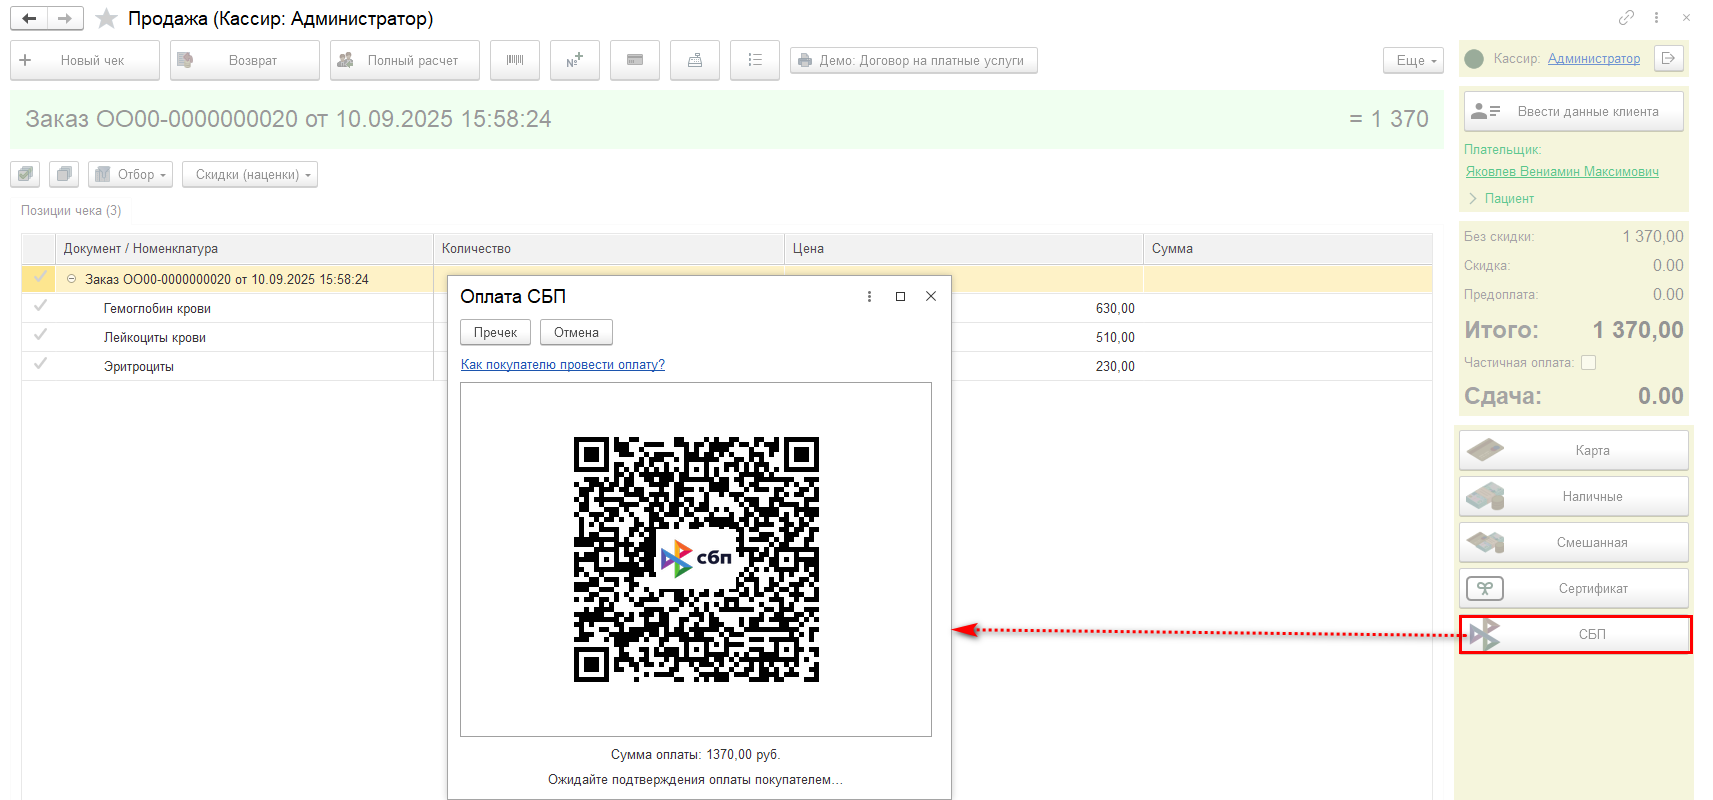This screenshot has width=1713, height=800.
Task: Open the main window three-dot menu
Action: pyautogui.click(x=1656, y=17)
